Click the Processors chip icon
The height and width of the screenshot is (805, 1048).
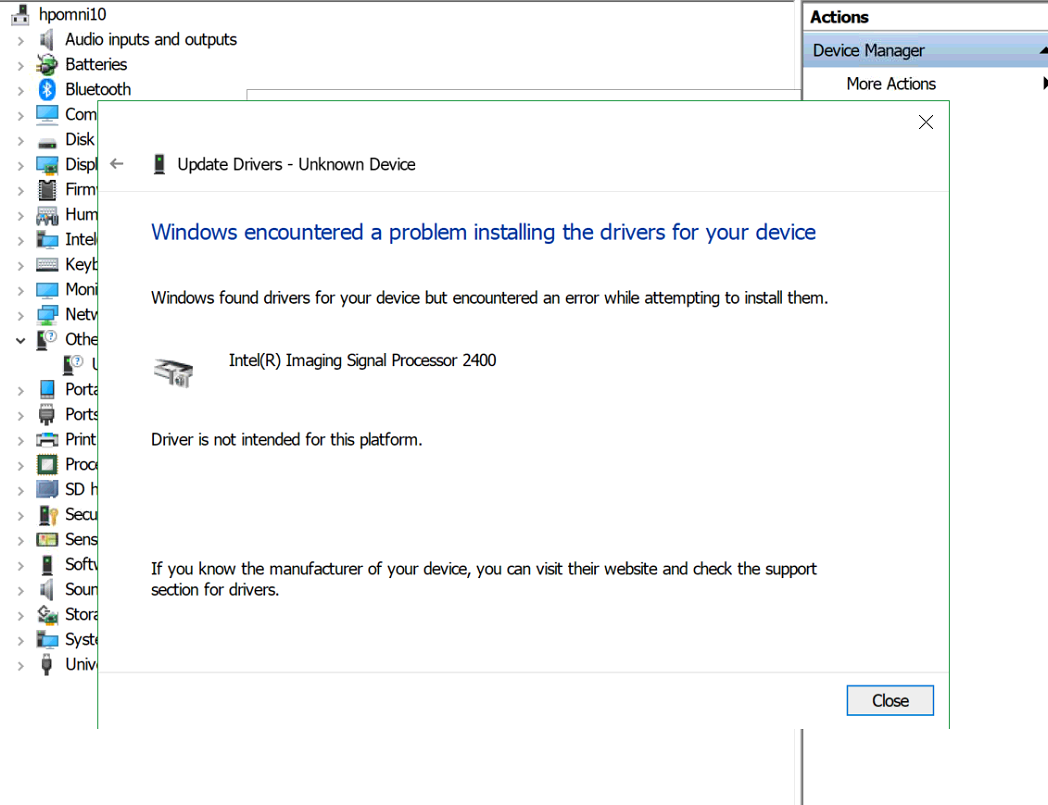coord(46,464)
